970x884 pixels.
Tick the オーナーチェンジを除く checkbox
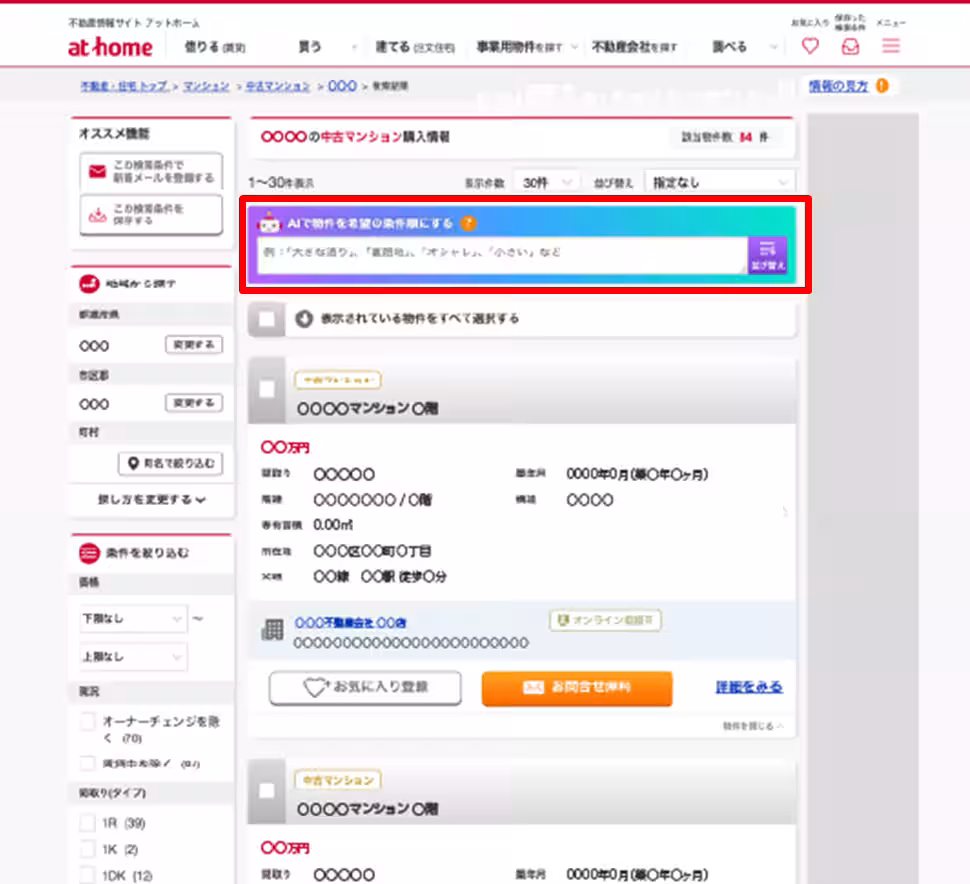coord(88,721)
